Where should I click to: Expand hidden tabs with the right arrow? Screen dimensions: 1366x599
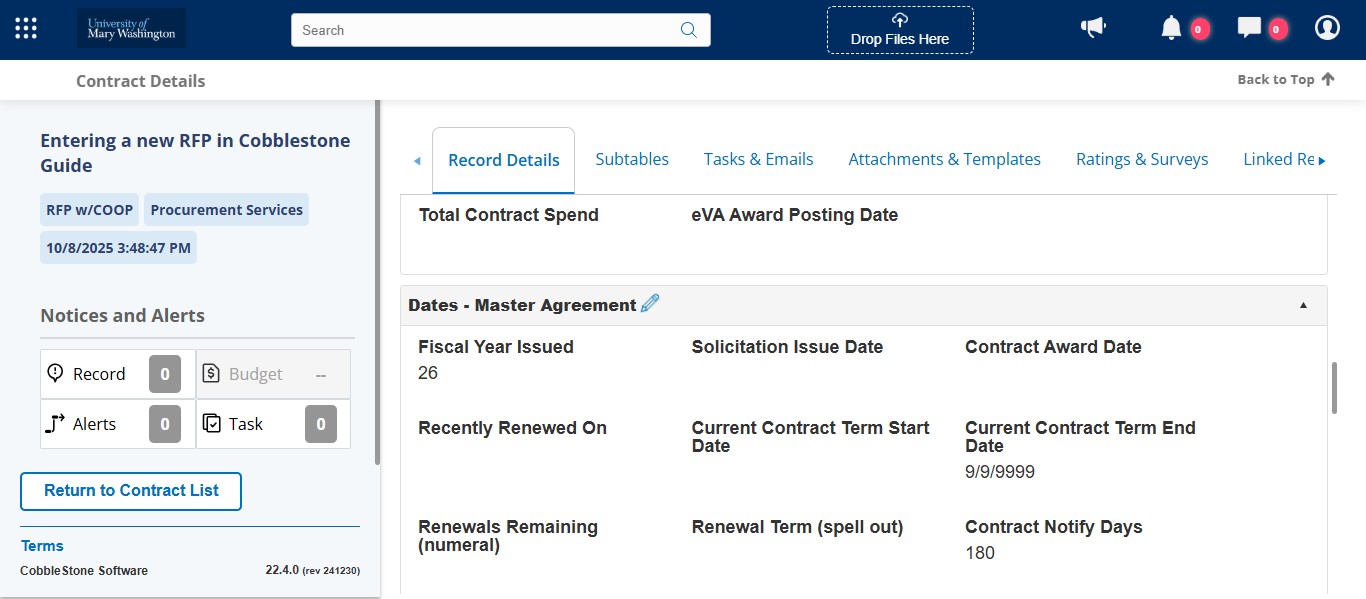coord(1321,159)
